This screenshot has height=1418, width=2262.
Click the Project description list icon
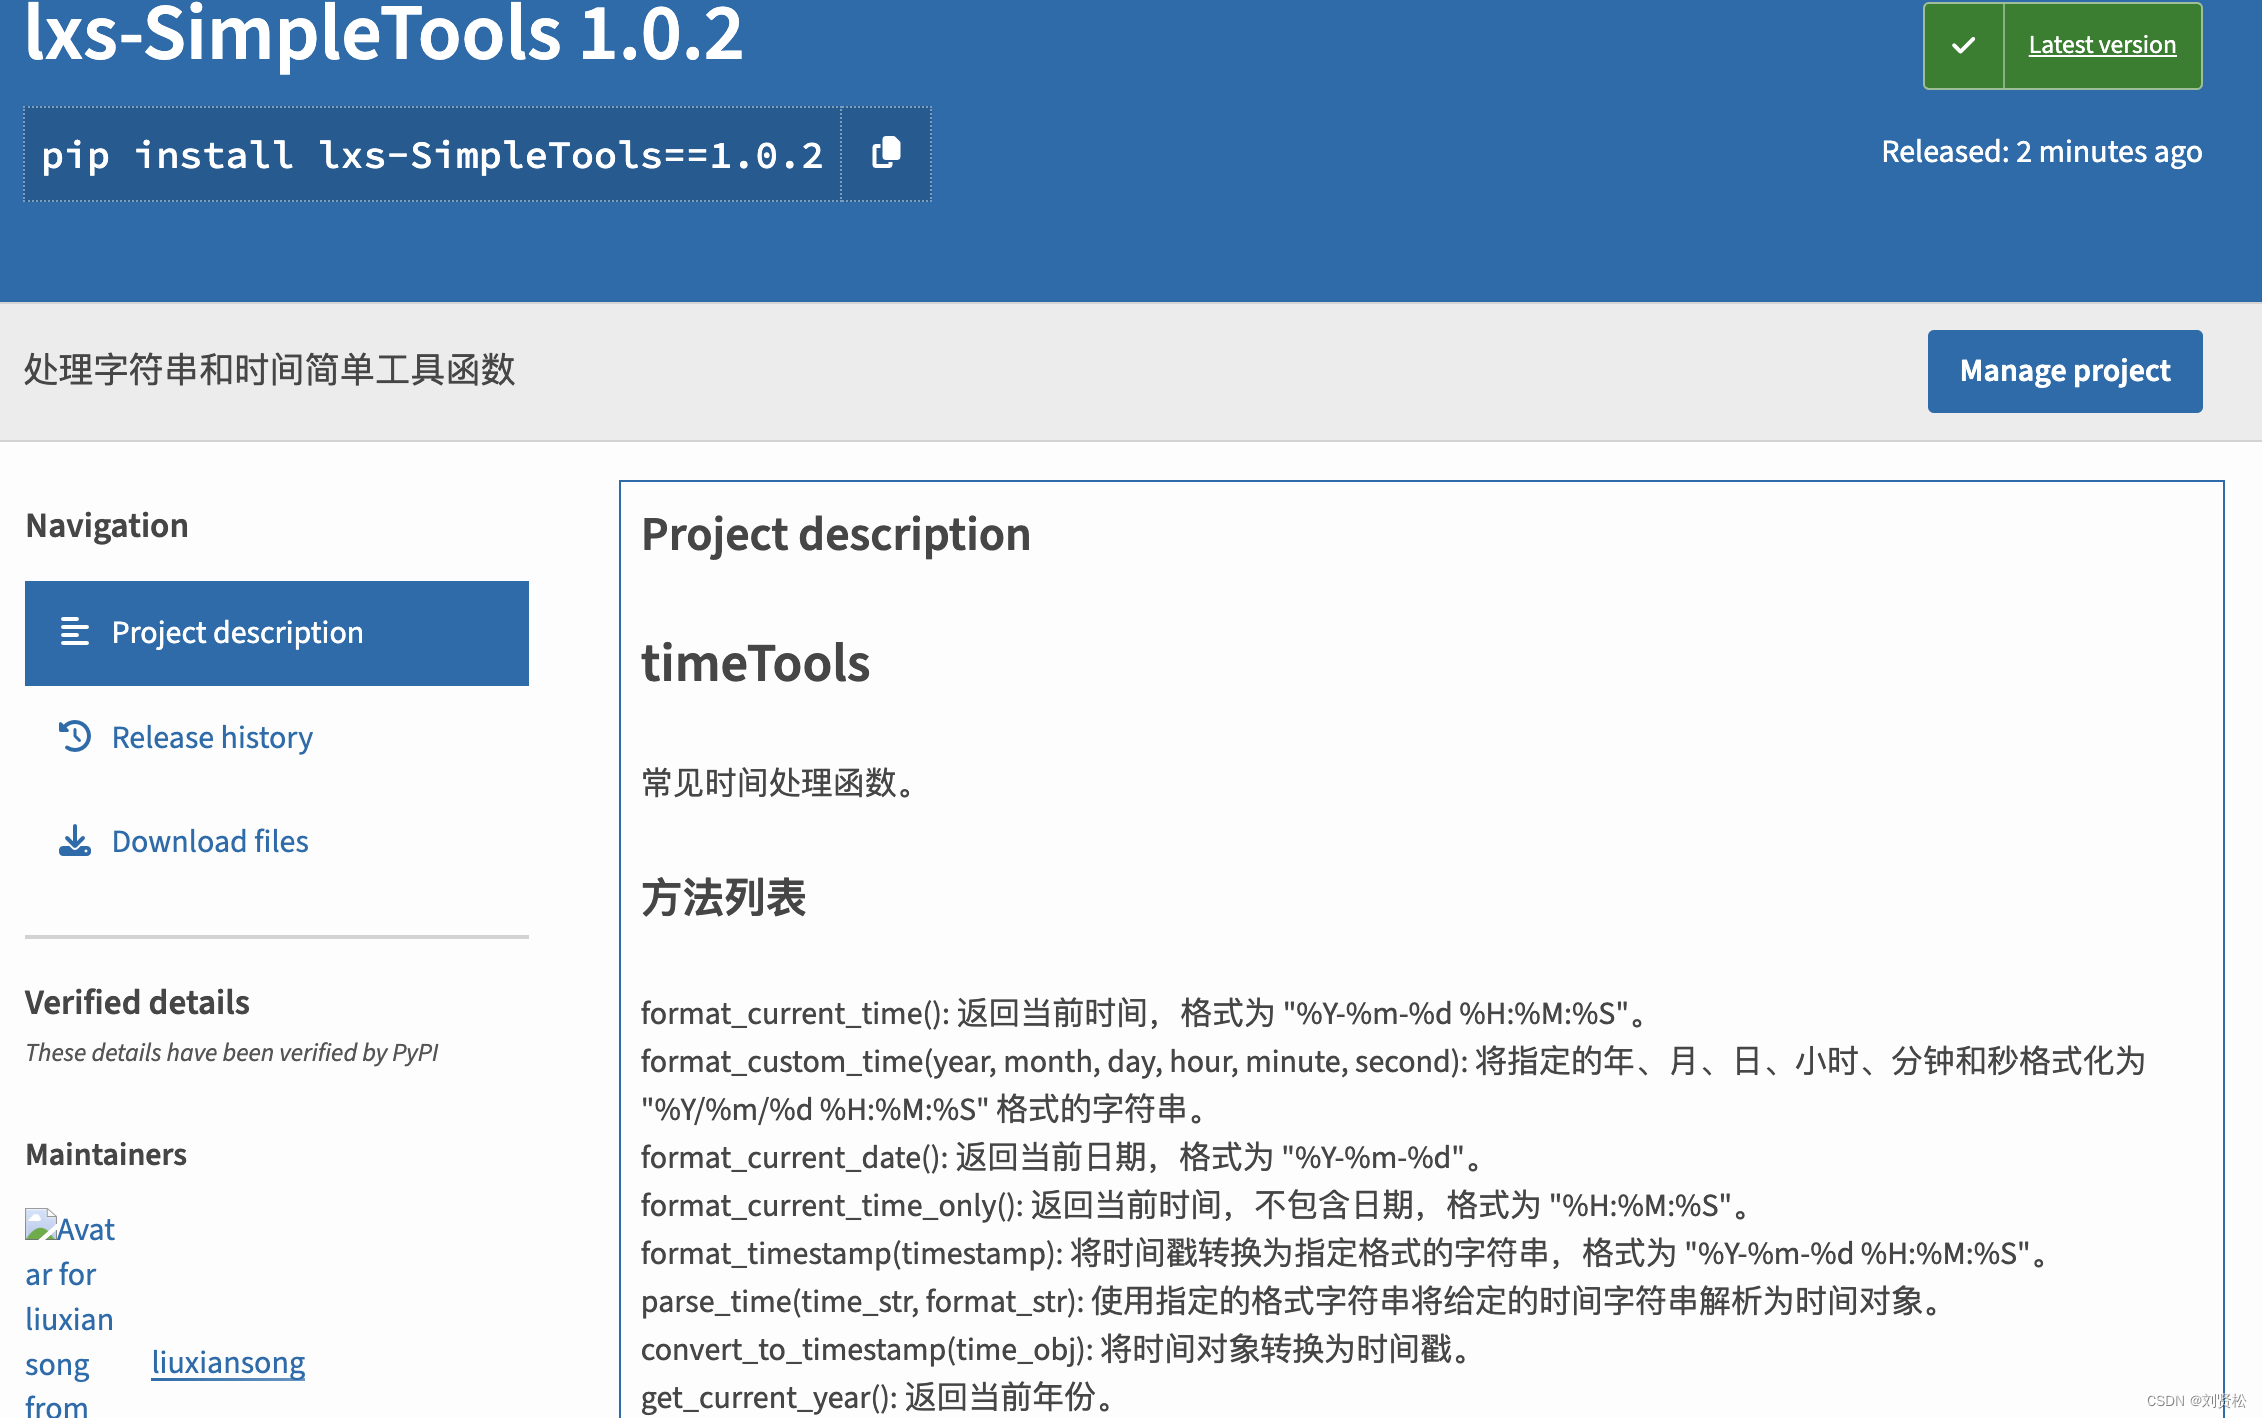tap(75, 632)
